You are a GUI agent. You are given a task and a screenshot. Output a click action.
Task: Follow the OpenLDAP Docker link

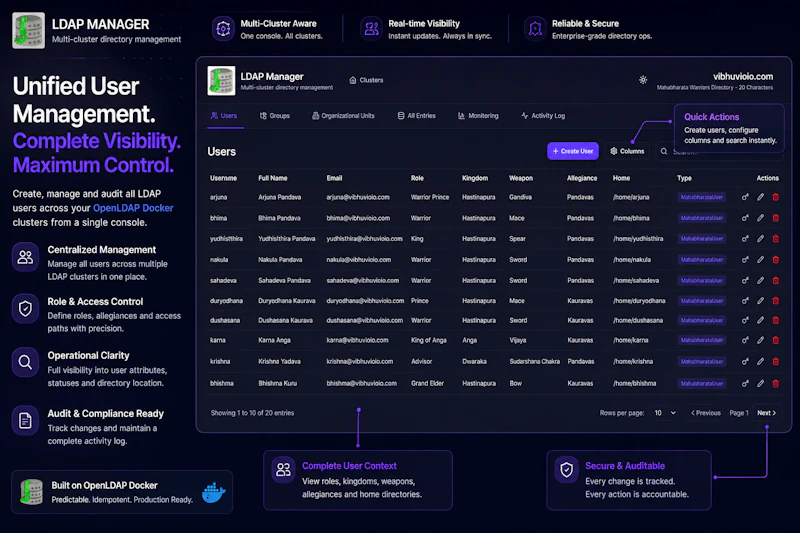(133, 208)
